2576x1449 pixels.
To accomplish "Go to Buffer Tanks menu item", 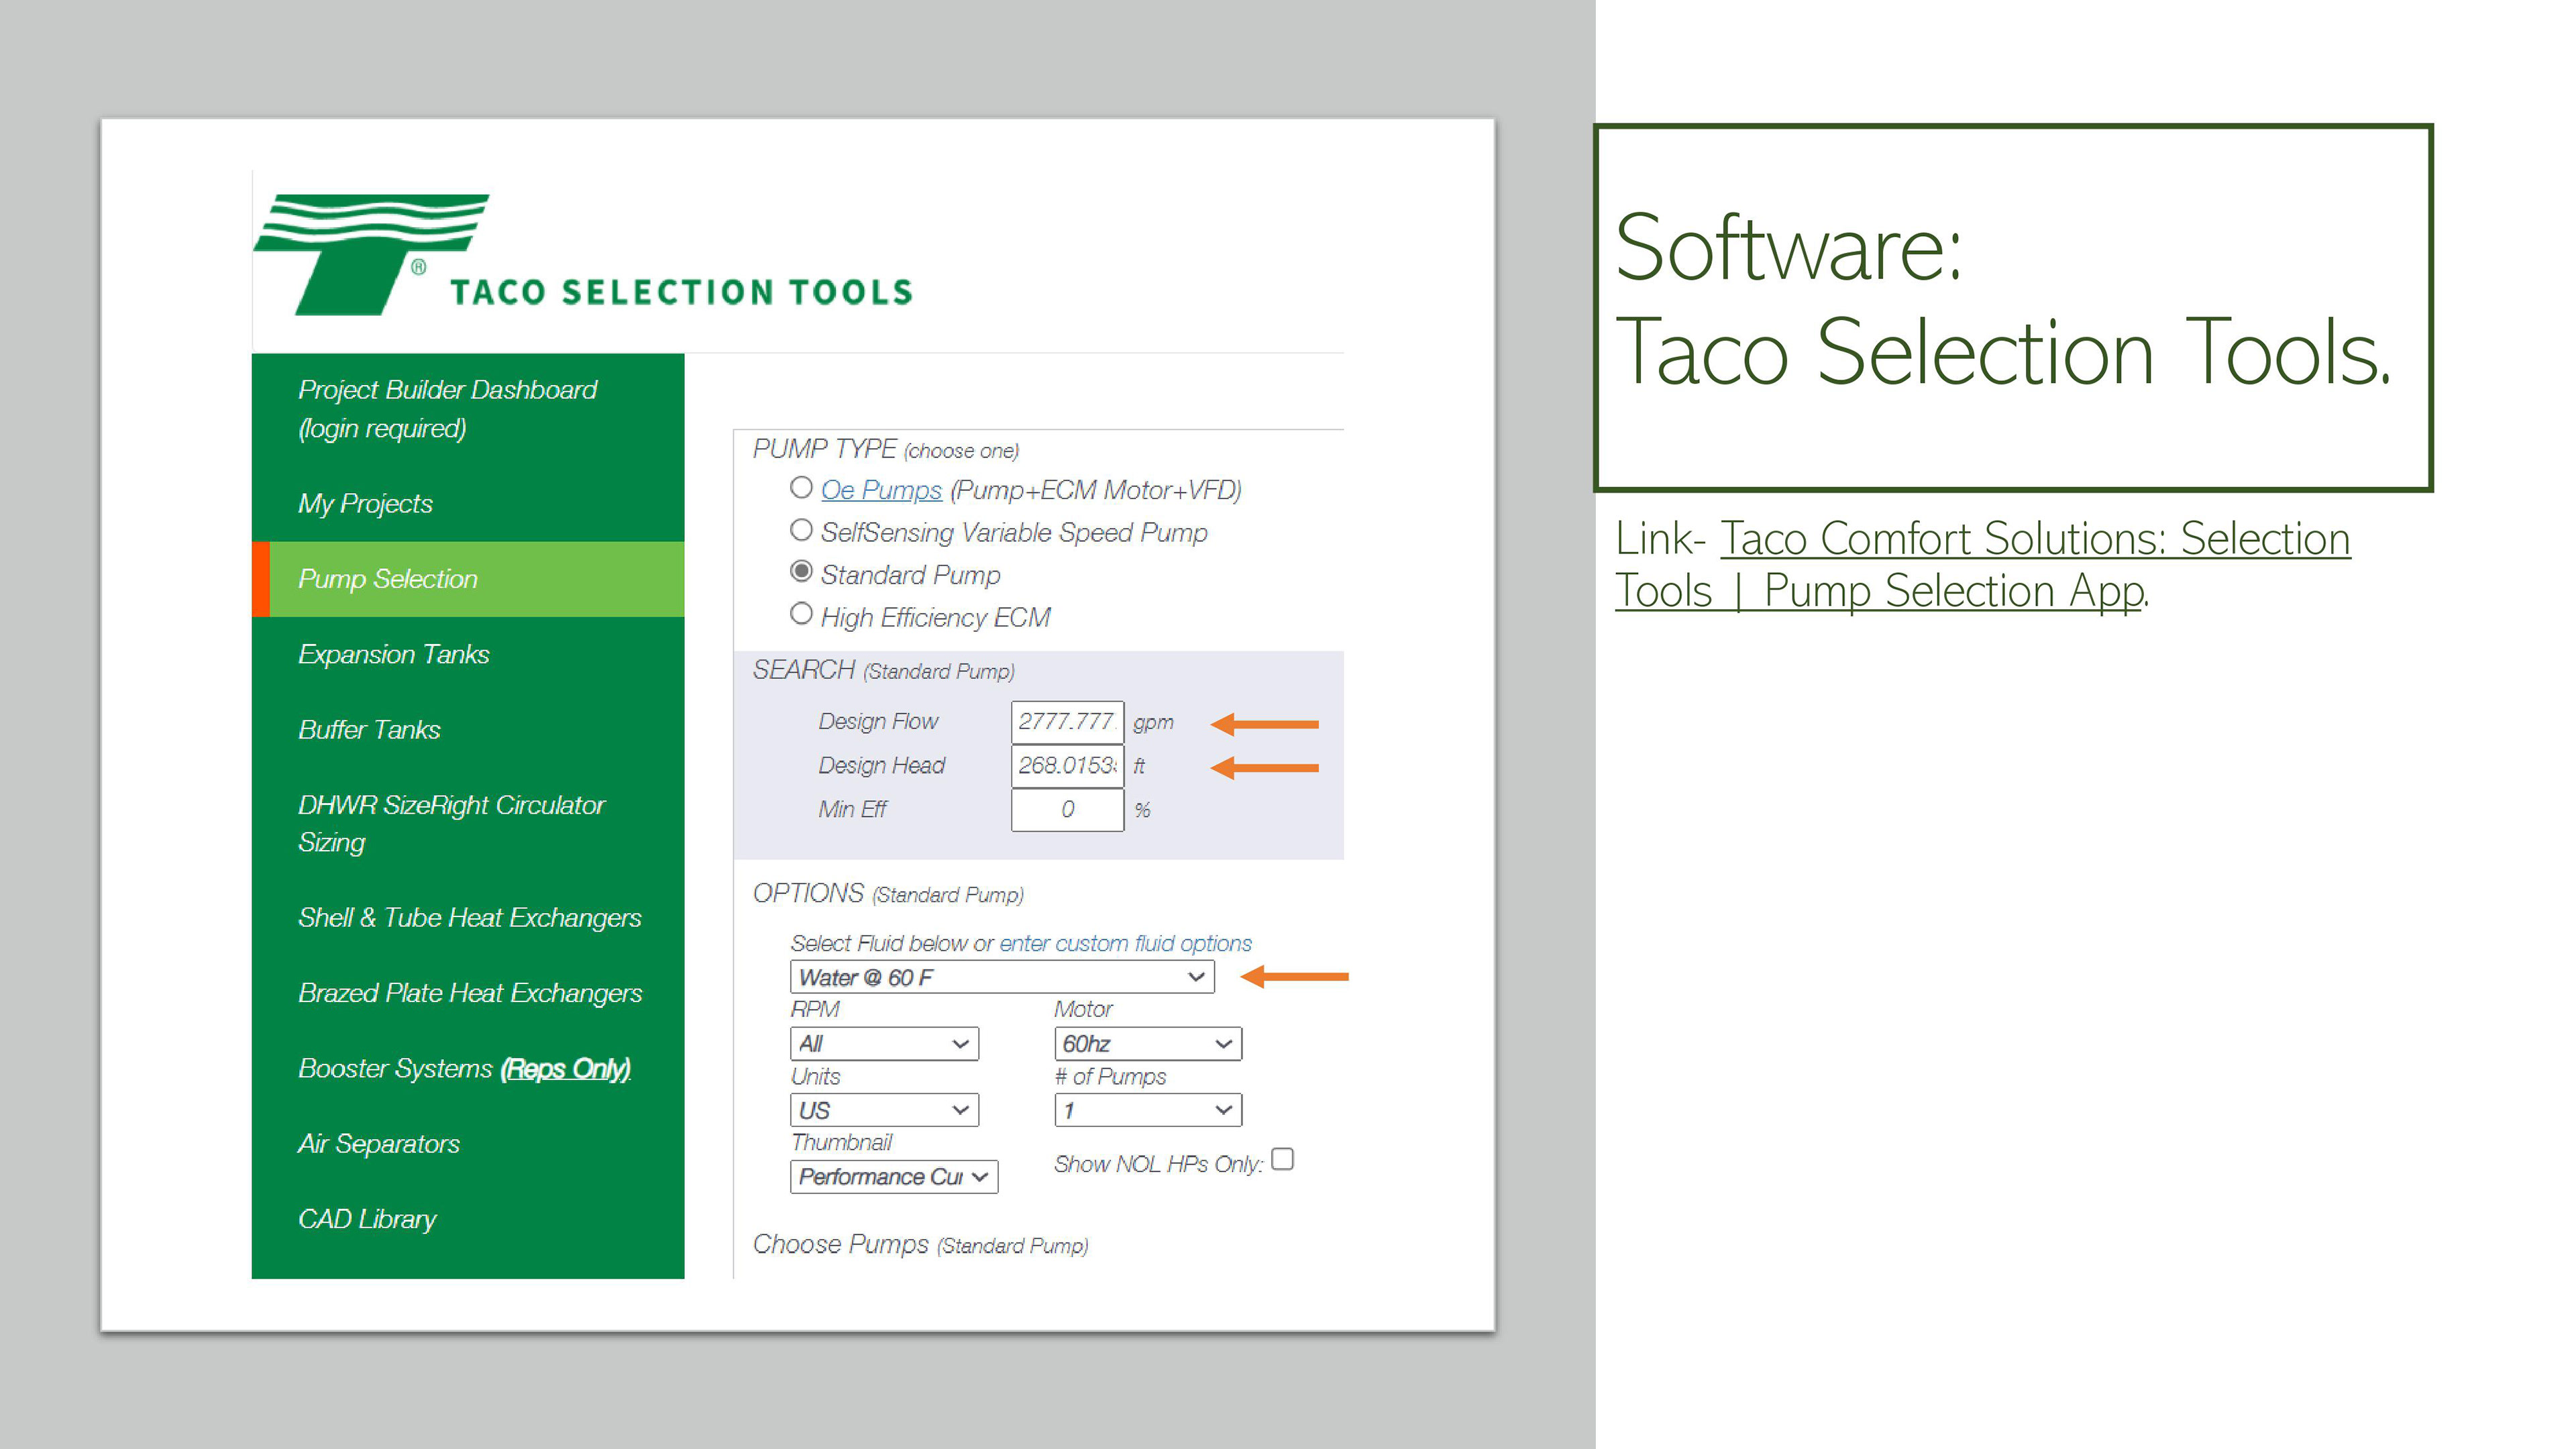I will point(369,730).
